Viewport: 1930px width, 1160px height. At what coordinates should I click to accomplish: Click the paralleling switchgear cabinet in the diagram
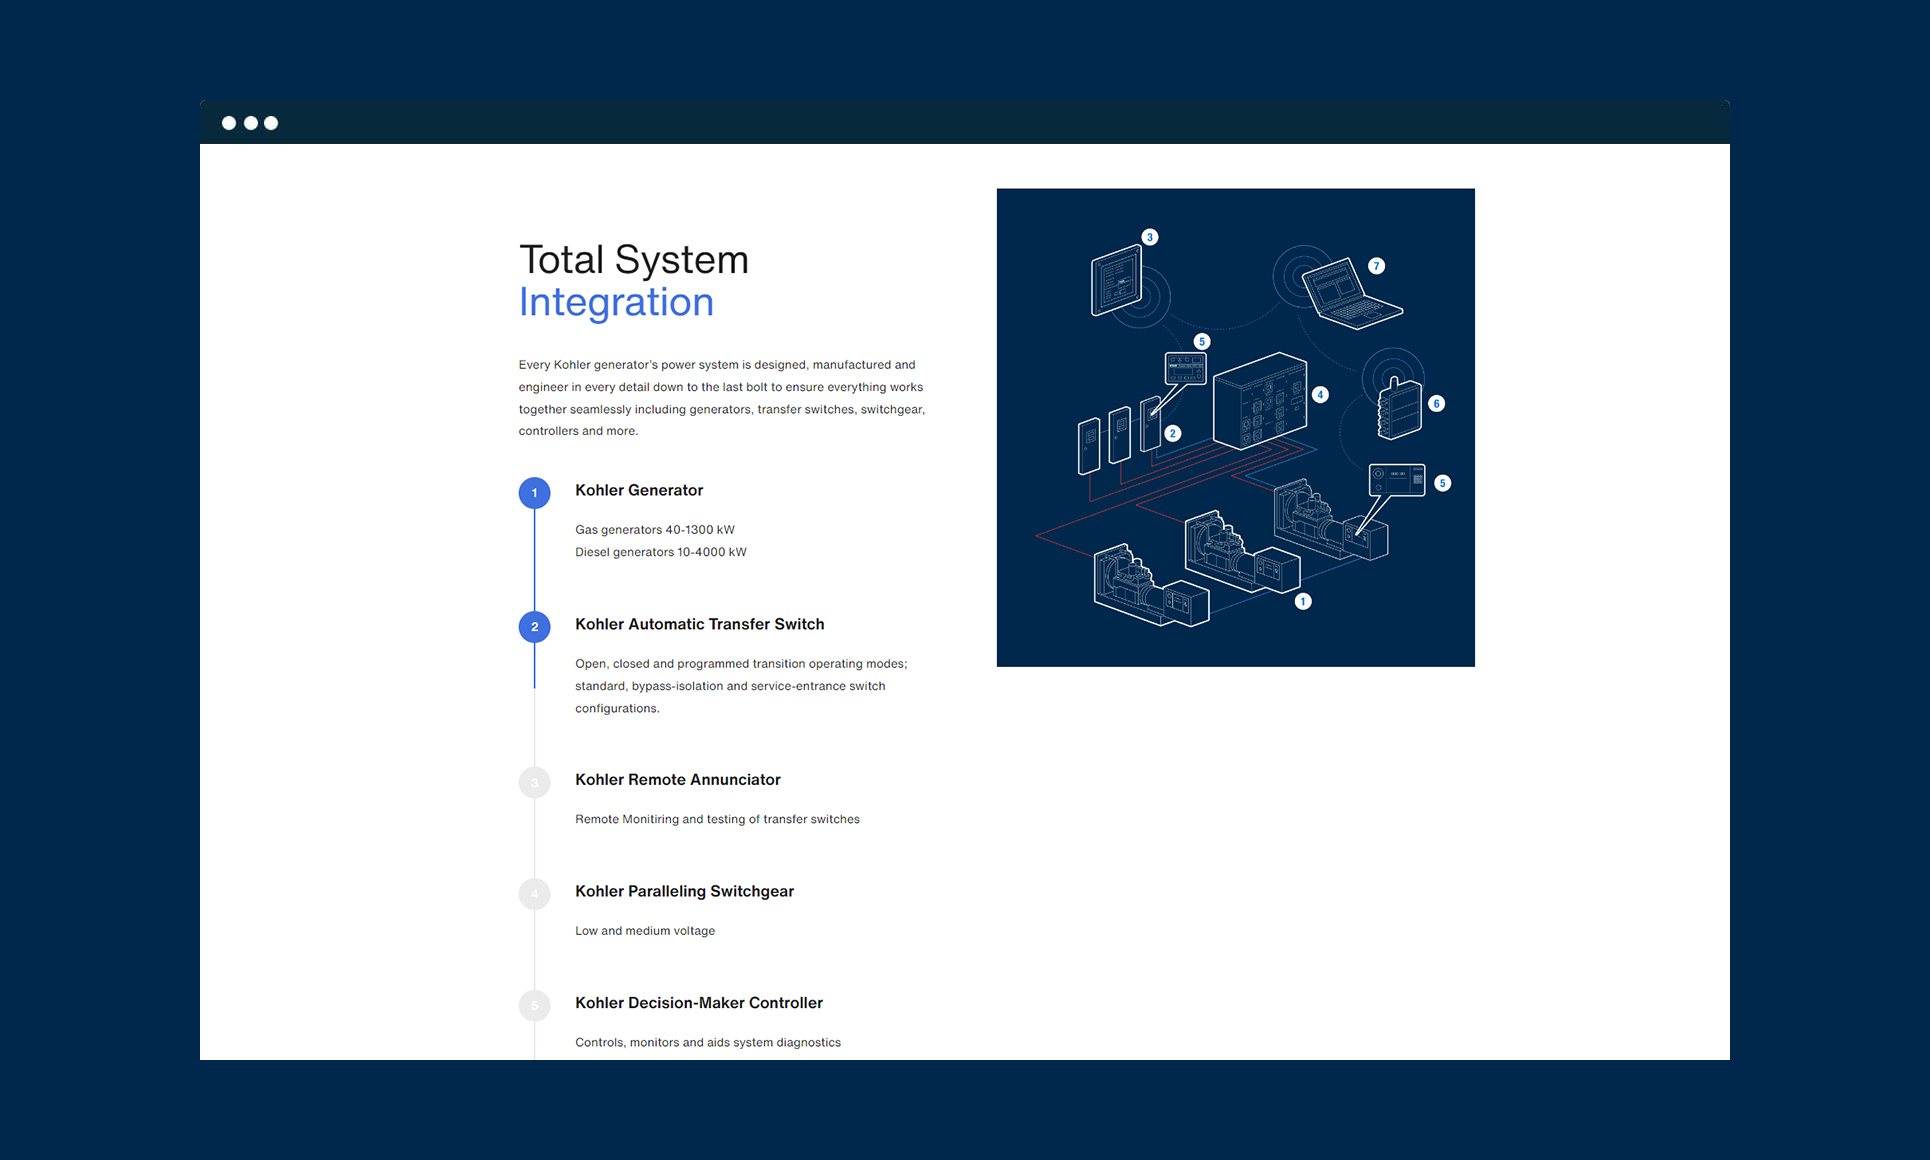pyautogui.click(x=1260, y=400)
